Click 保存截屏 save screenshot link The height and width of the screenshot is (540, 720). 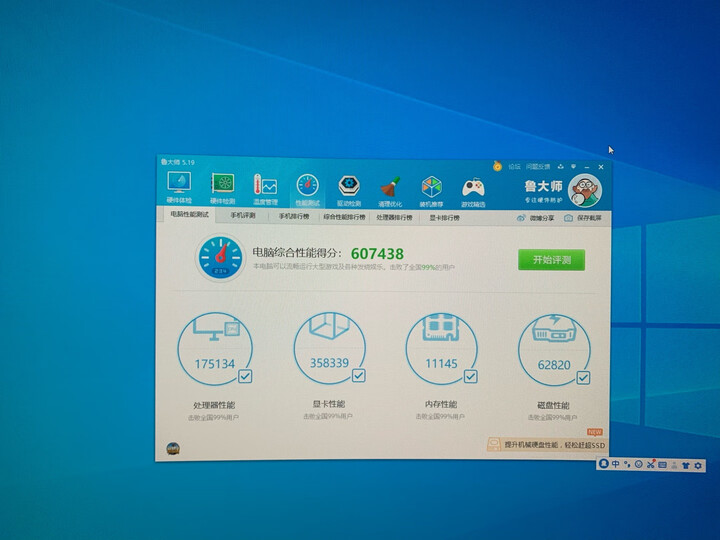pyautogui.click(x=583, y=217)
